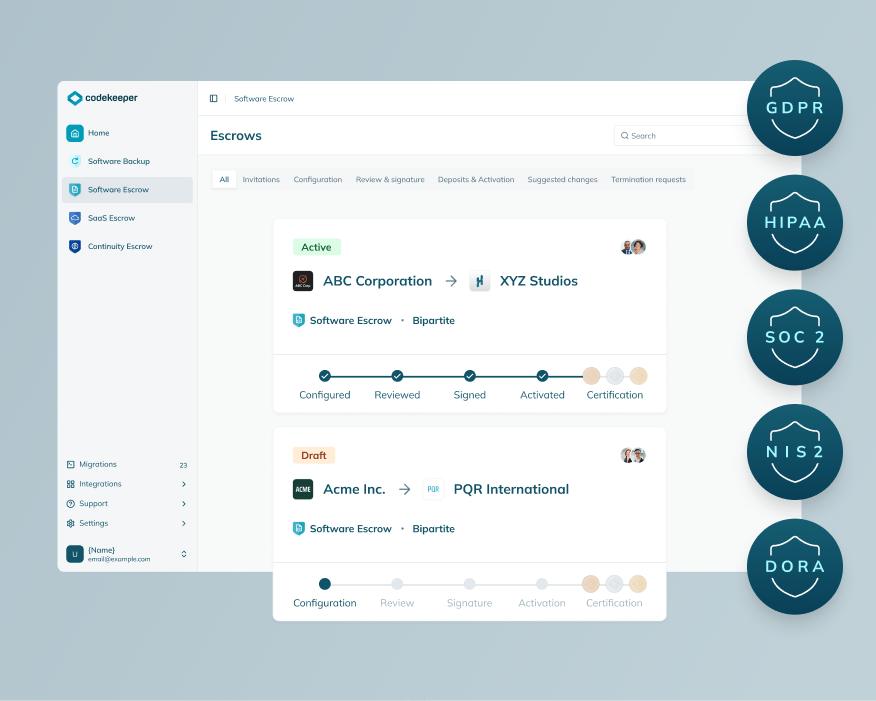This screenshot has width=876, height=701.
Task: Click the ABC Corporation logo
Action: [303, 281]
